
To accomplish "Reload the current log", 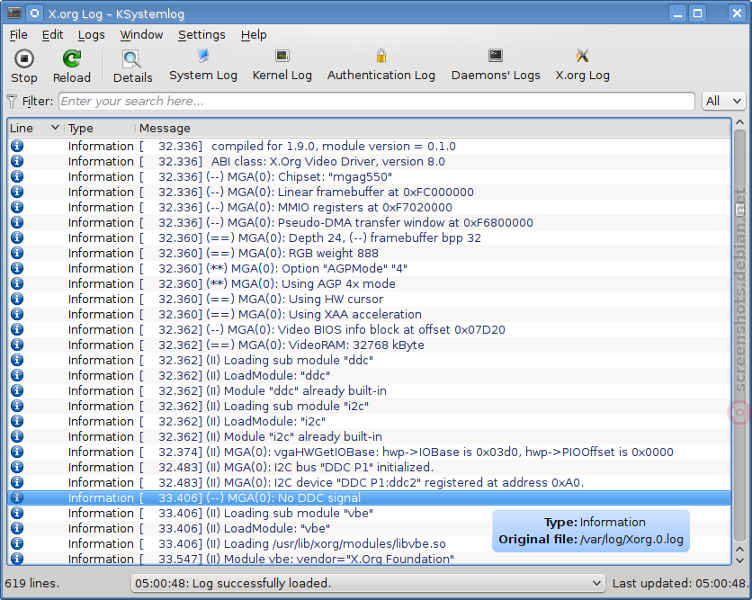I will tap(71, 66).
